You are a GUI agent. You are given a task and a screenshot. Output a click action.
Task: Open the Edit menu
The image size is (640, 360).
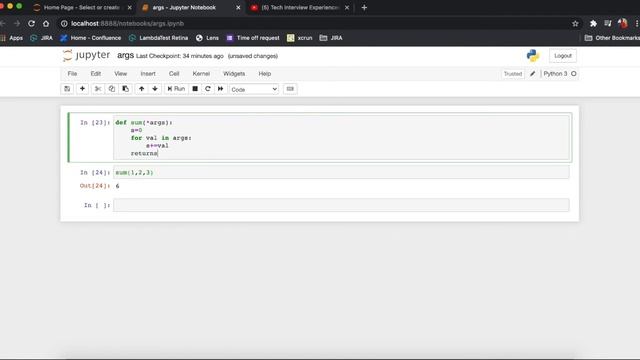tap(96, 74)
